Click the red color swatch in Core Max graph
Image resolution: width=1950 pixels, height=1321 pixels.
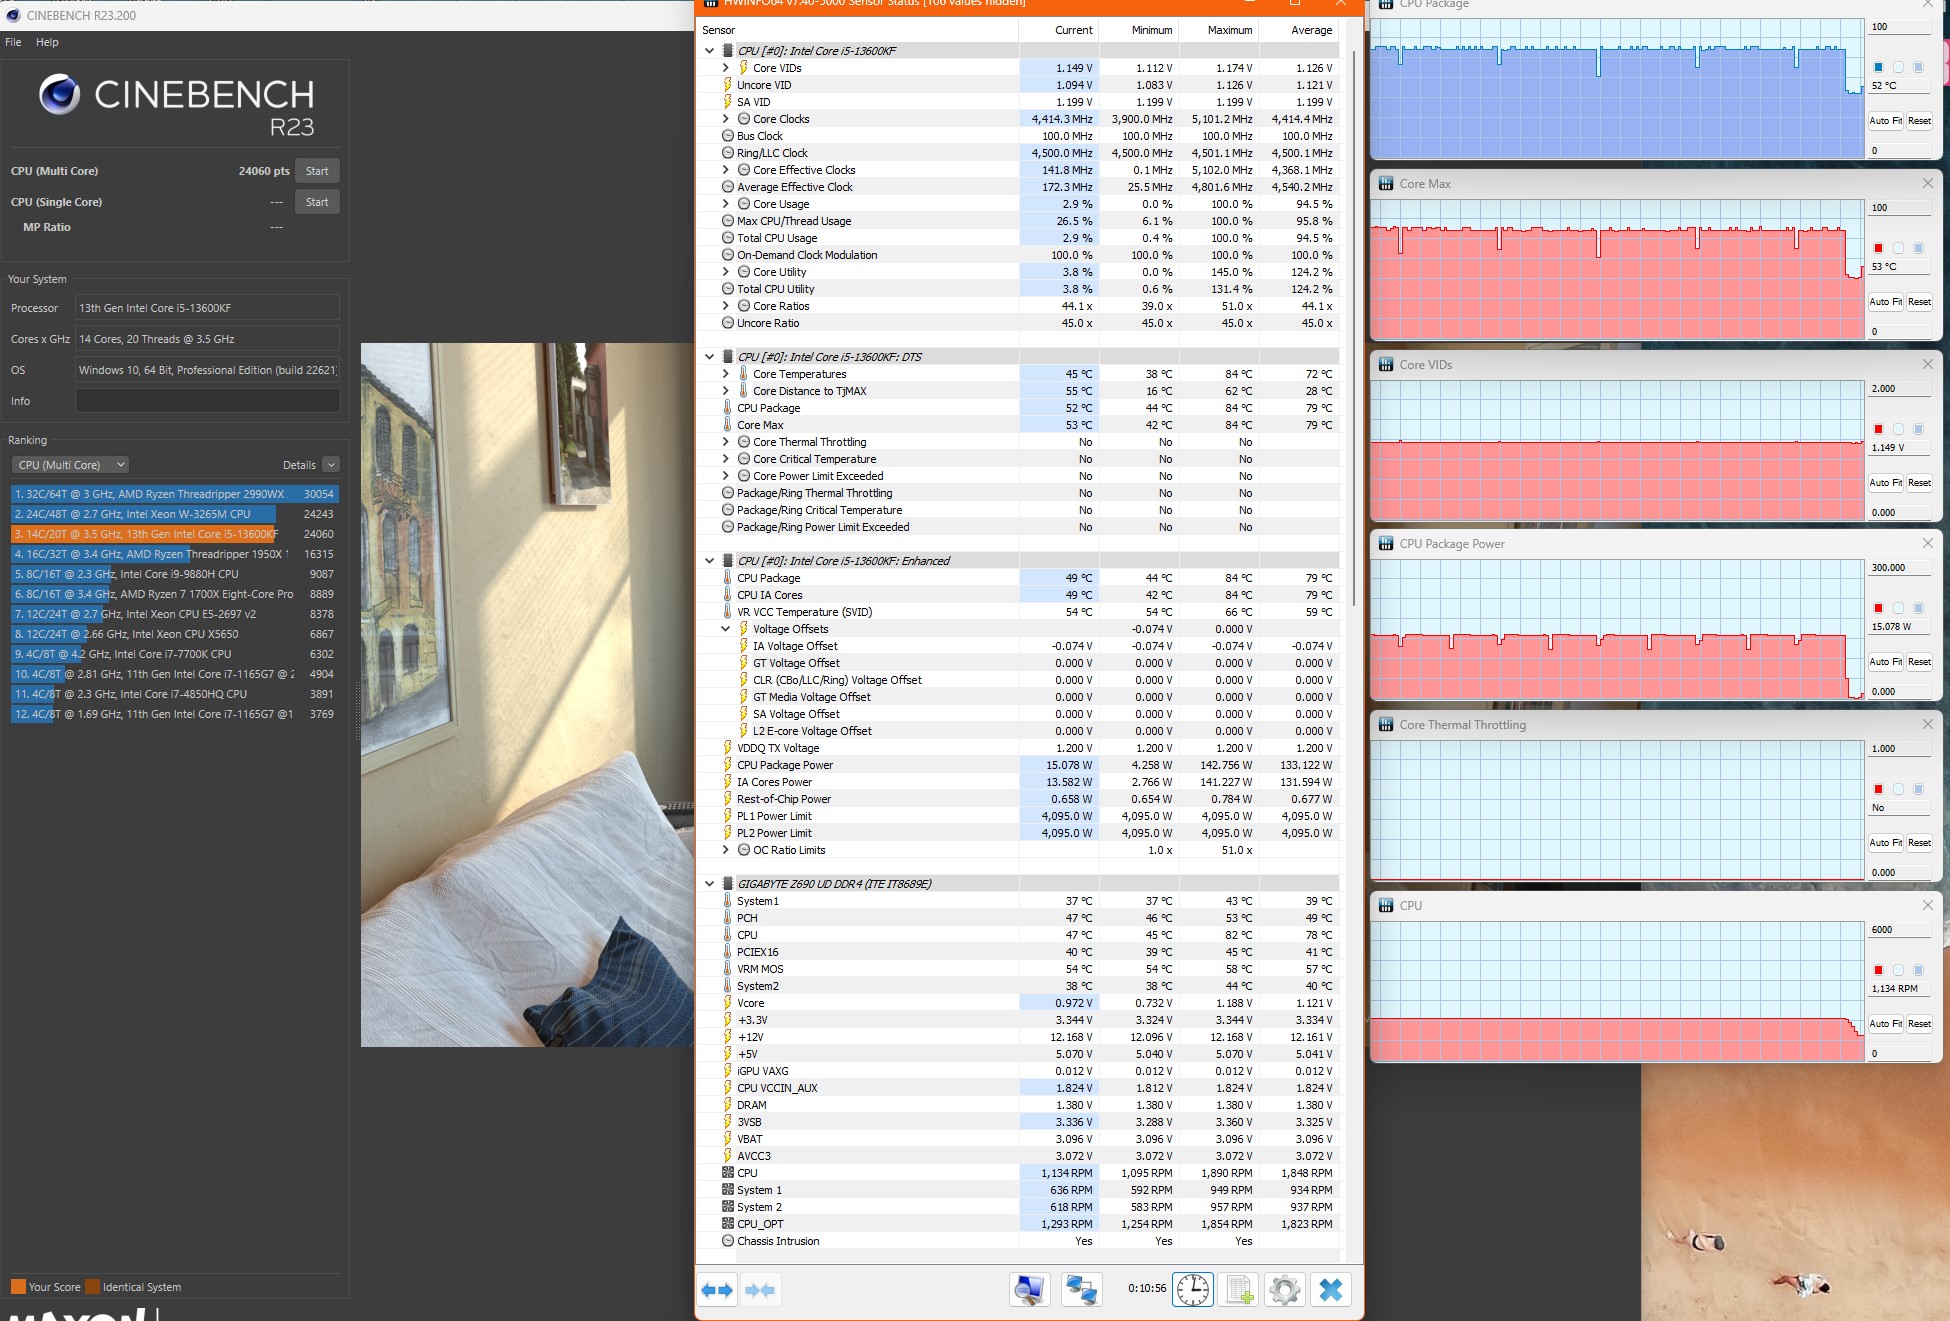click(x=1878, y=248)
